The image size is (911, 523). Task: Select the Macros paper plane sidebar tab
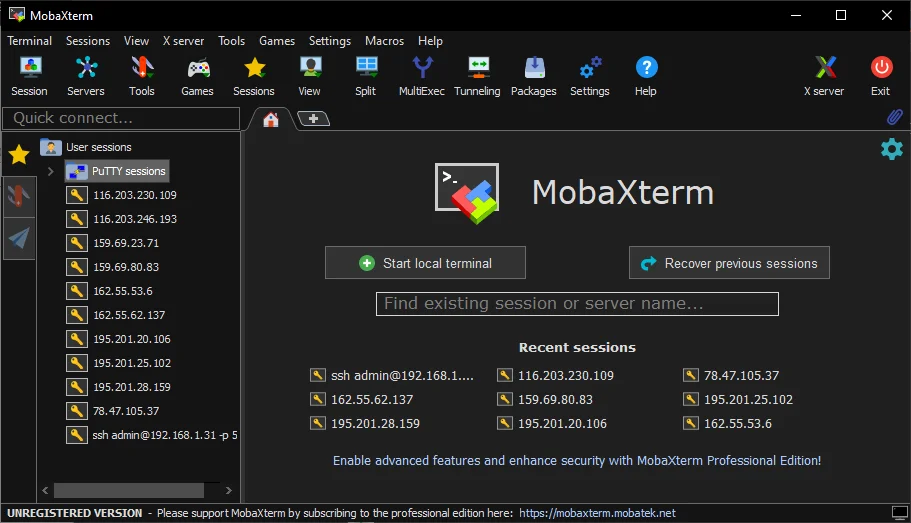(19, 238)
